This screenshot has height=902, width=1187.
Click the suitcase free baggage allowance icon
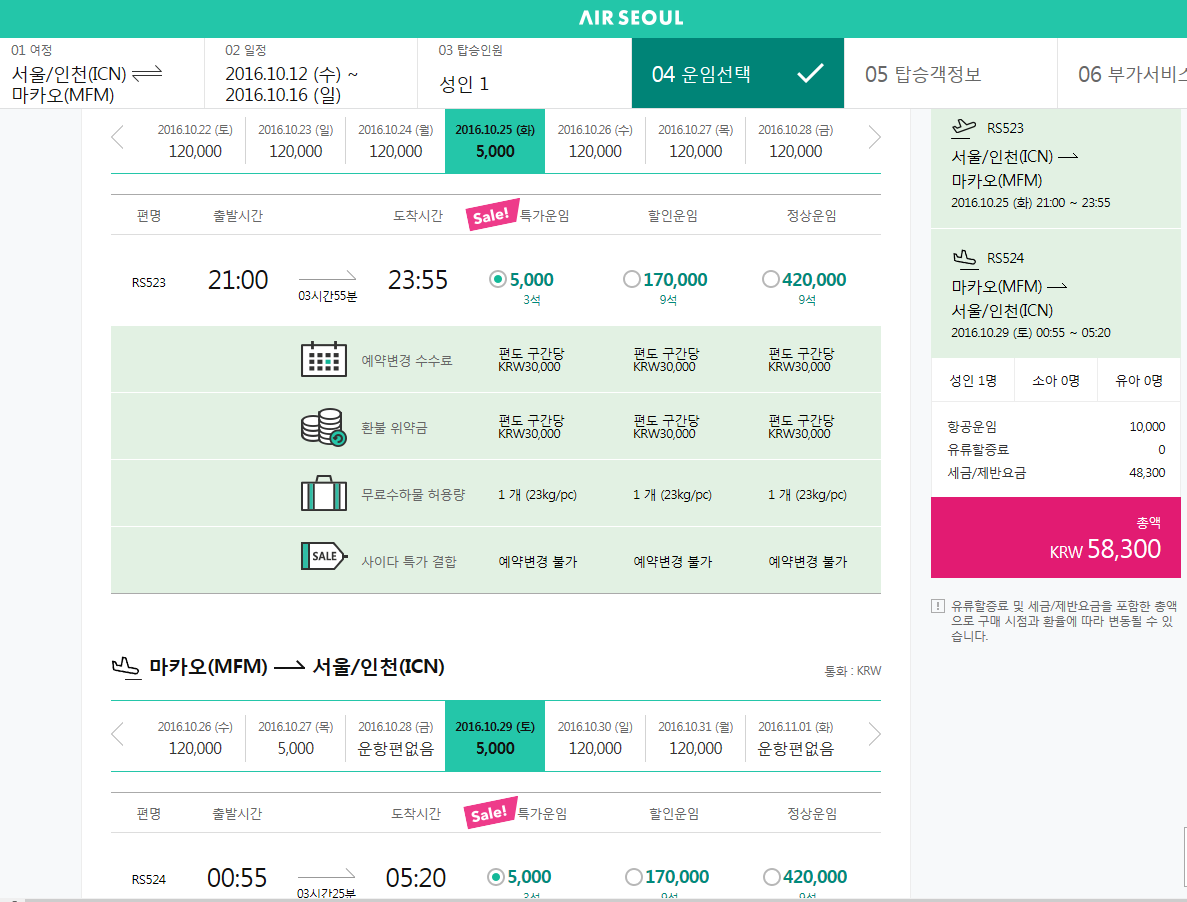(323, 494)
